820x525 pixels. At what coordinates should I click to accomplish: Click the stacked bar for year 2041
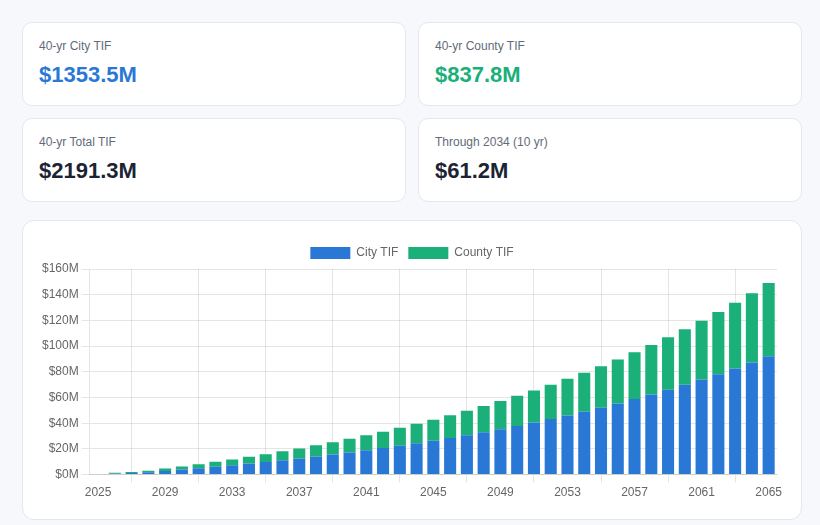pyautogui.click(x=366, y=454)
